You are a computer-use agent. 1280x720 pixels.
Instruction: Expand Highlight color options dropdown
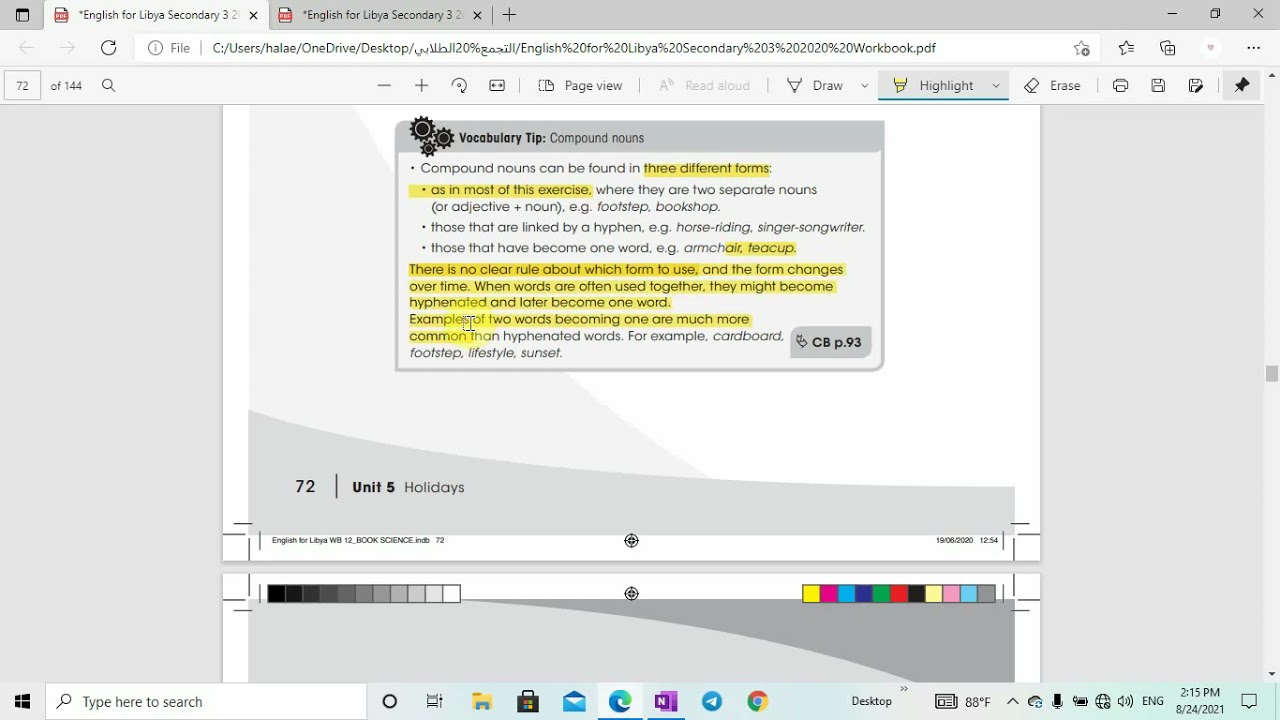996,86
